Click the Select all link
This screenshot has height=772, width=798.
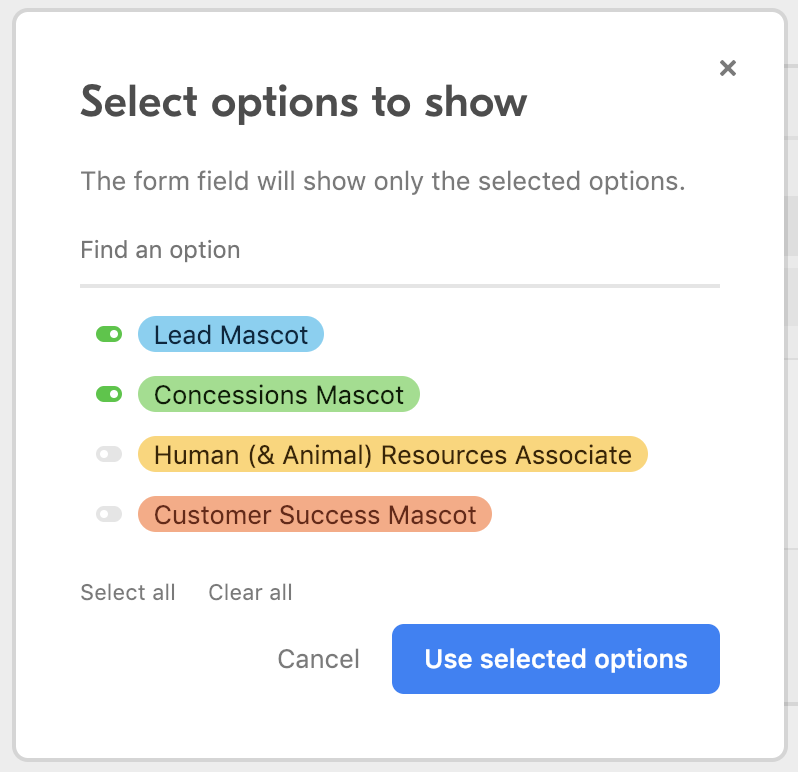point(128,593)
